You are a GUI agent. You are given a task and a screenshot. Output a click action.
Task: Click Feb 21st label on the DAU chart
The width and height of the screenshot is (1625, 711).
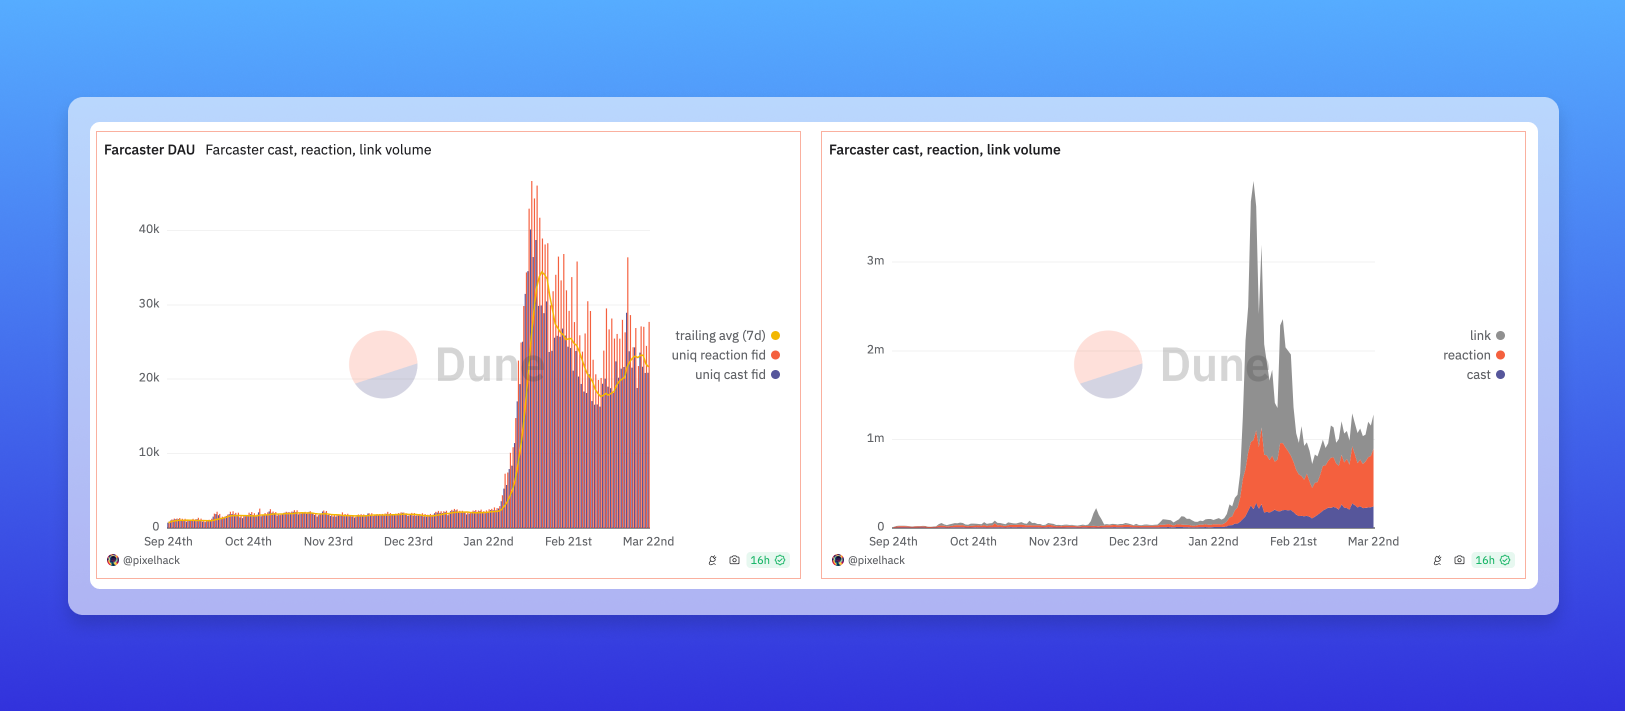568,542
